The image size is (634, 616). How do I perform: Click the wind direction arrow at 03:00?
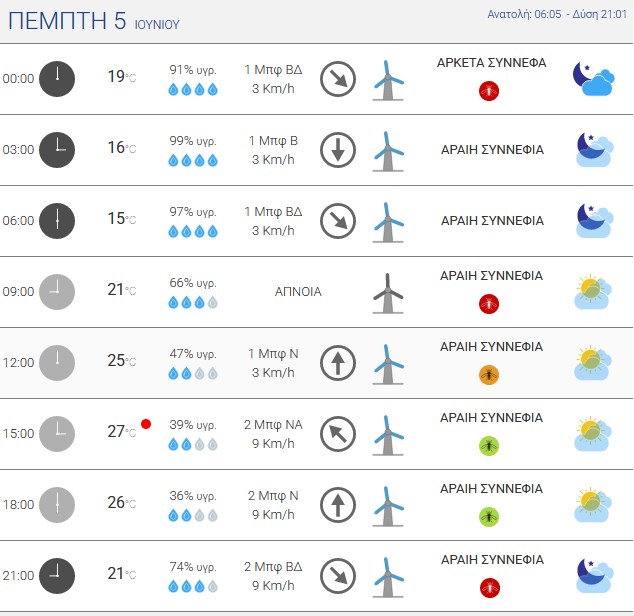click(338, 150)
